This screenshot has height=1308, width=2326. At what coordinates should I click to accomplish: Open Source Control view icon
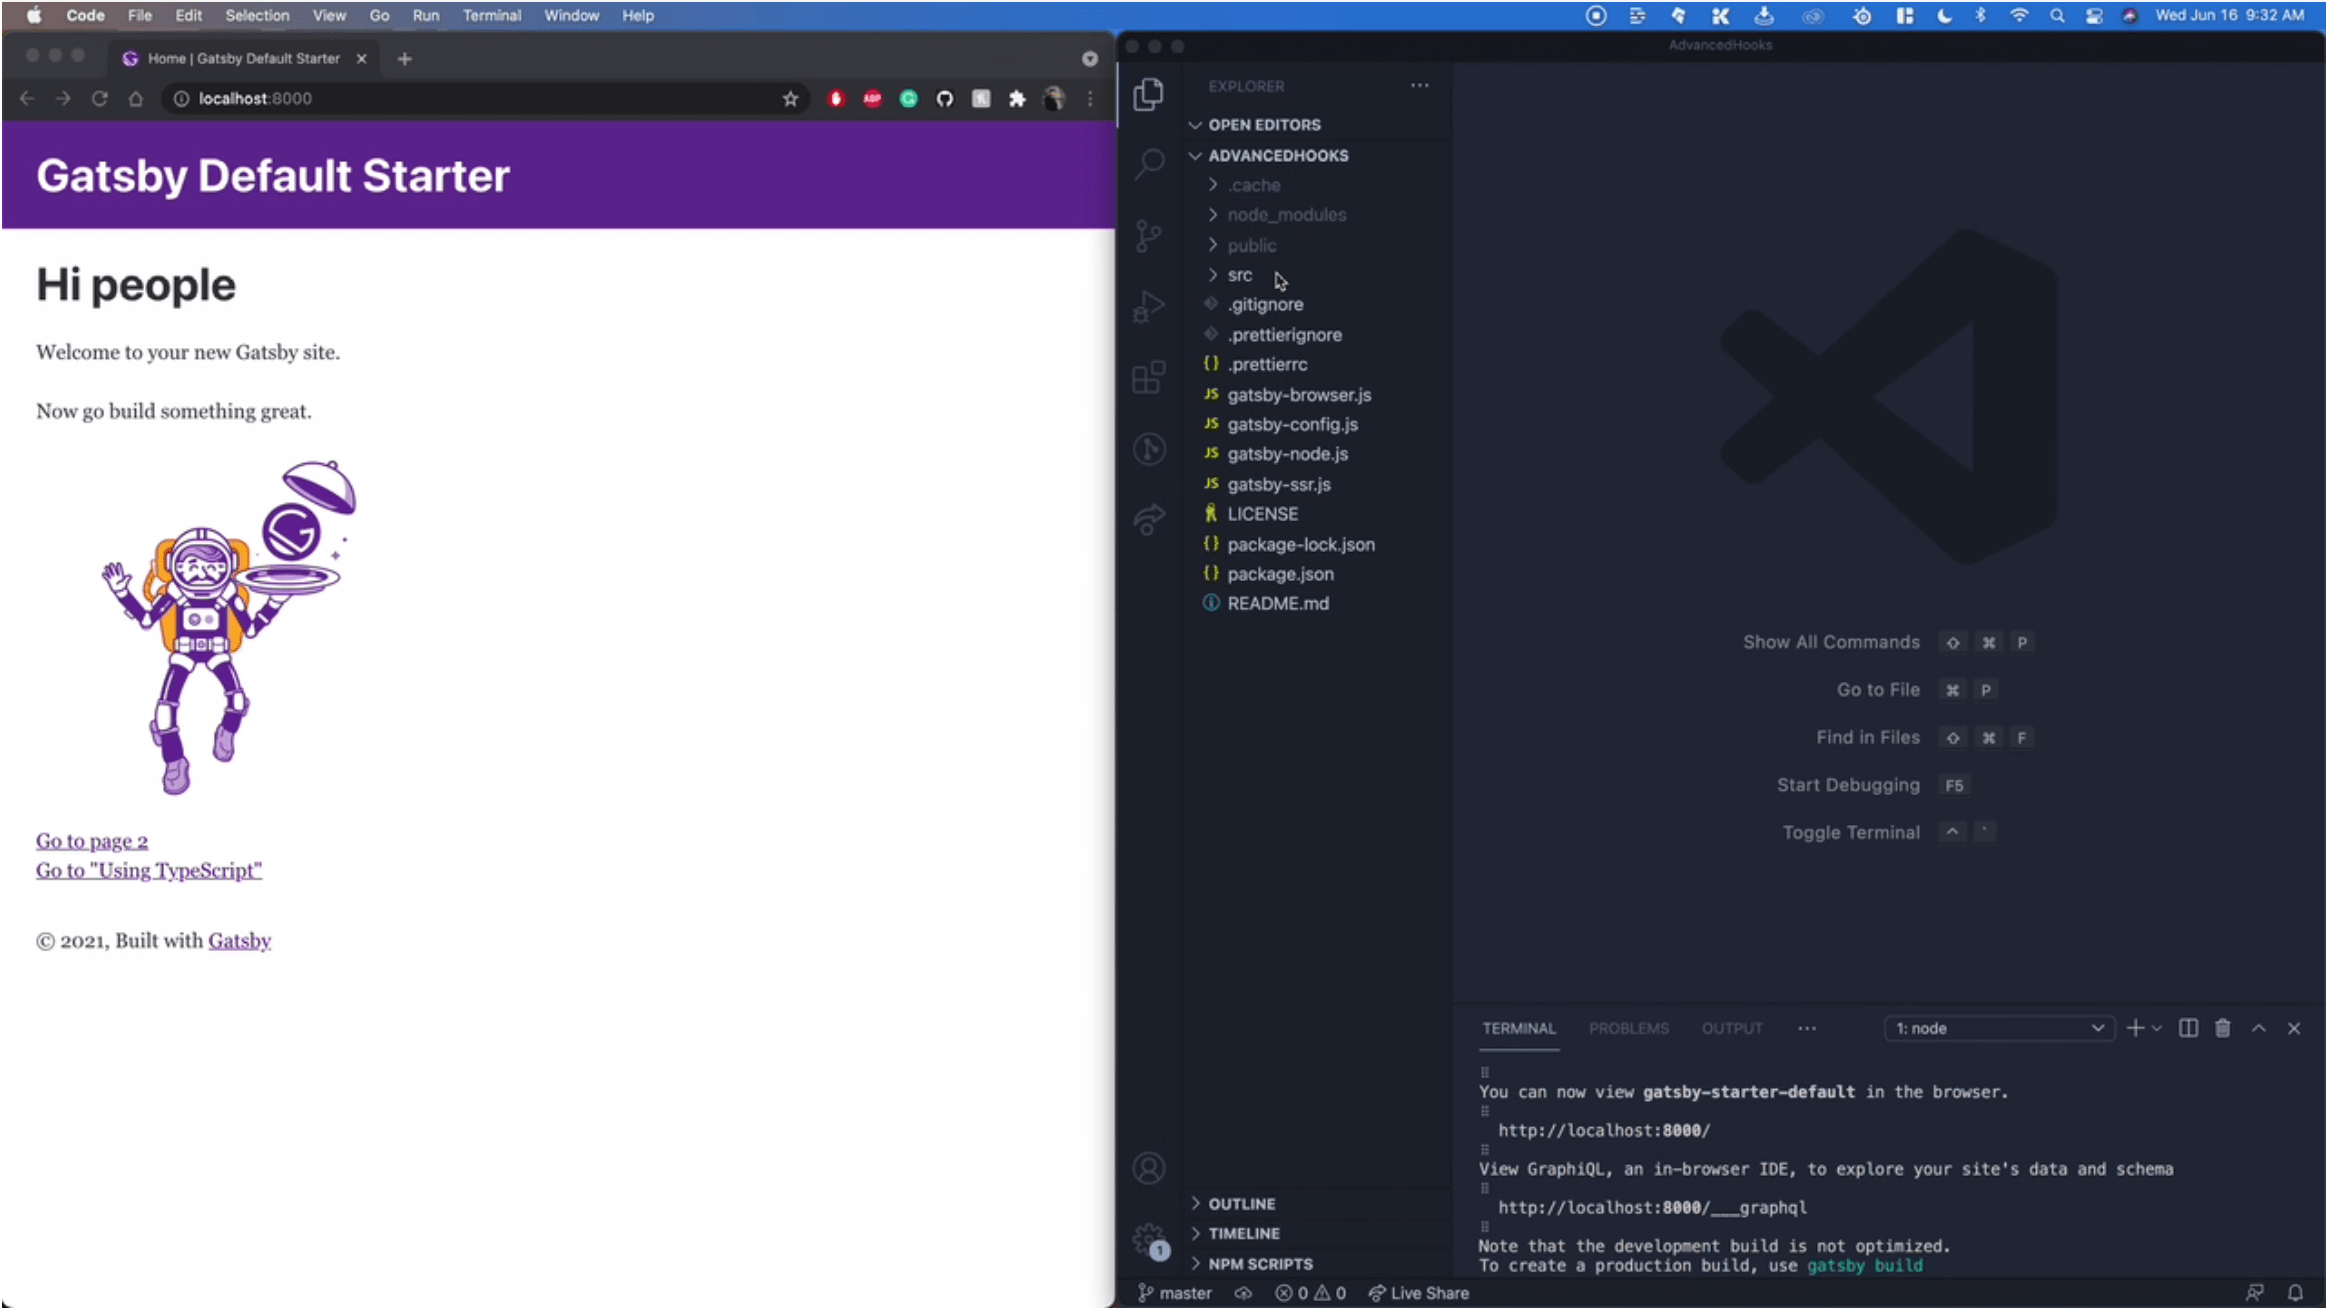pos(1149,236)
